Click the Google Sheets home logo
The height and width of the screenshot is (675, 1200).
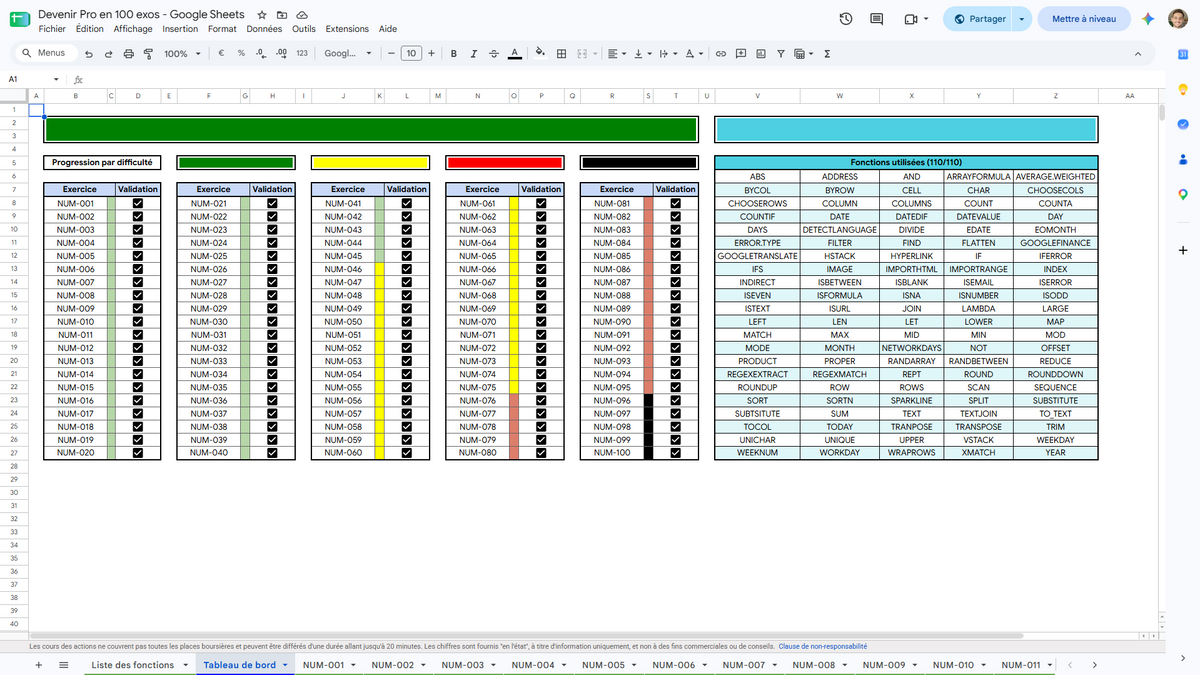(19, 19)
